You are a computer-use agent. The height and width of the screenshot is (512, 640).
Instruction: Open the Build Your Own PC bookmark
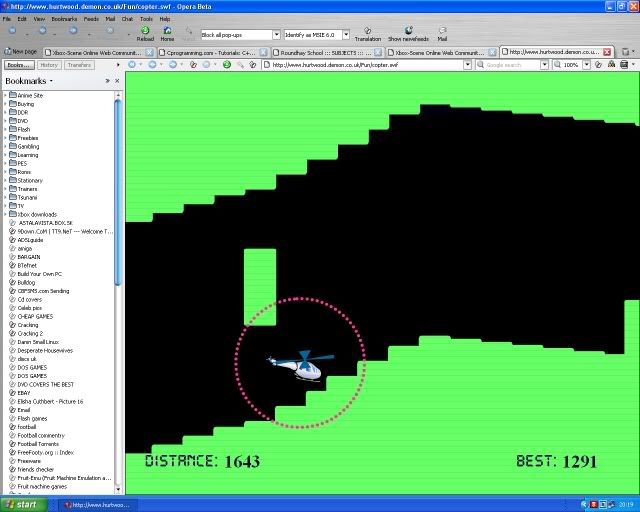(36, 274)
